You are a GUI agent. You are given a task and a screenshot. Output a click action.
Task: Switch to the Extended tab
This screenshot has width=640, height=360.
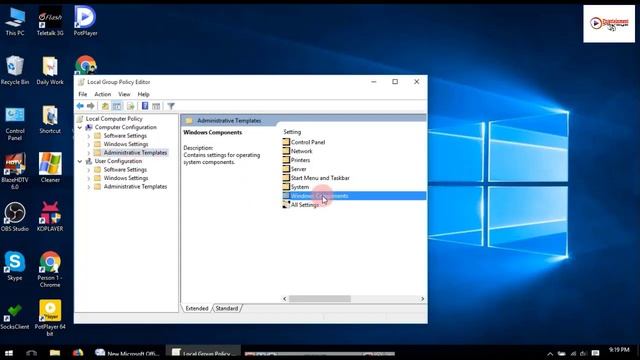pos(197,309)
